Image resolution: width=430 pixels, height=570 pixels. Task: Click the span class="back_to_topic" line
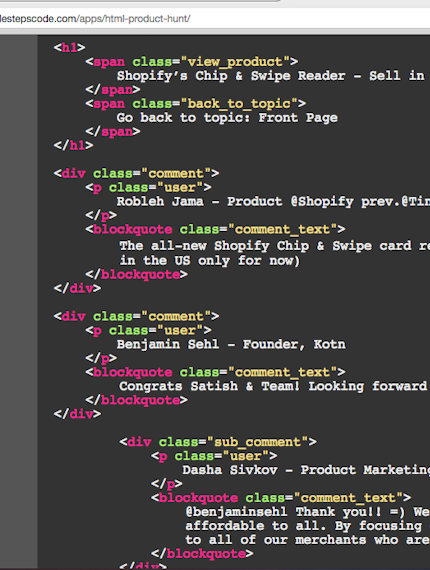(196, 104)
